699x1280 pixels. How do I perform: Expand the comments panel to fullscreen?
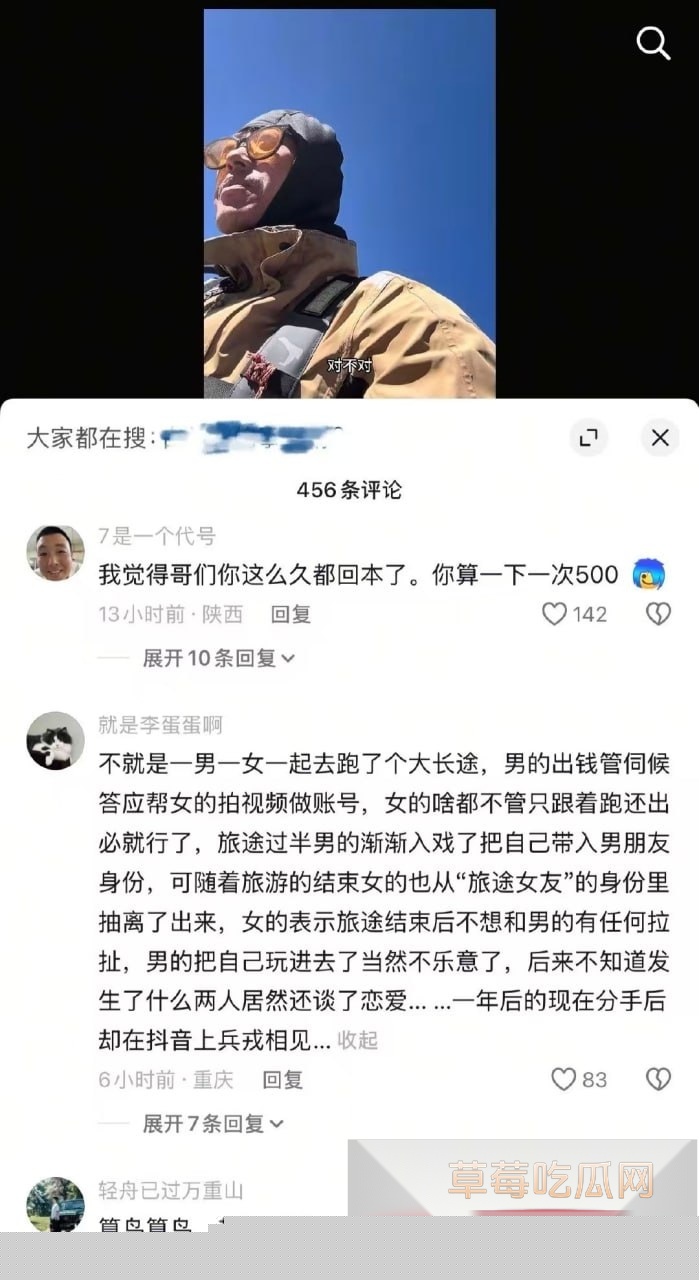588,438
